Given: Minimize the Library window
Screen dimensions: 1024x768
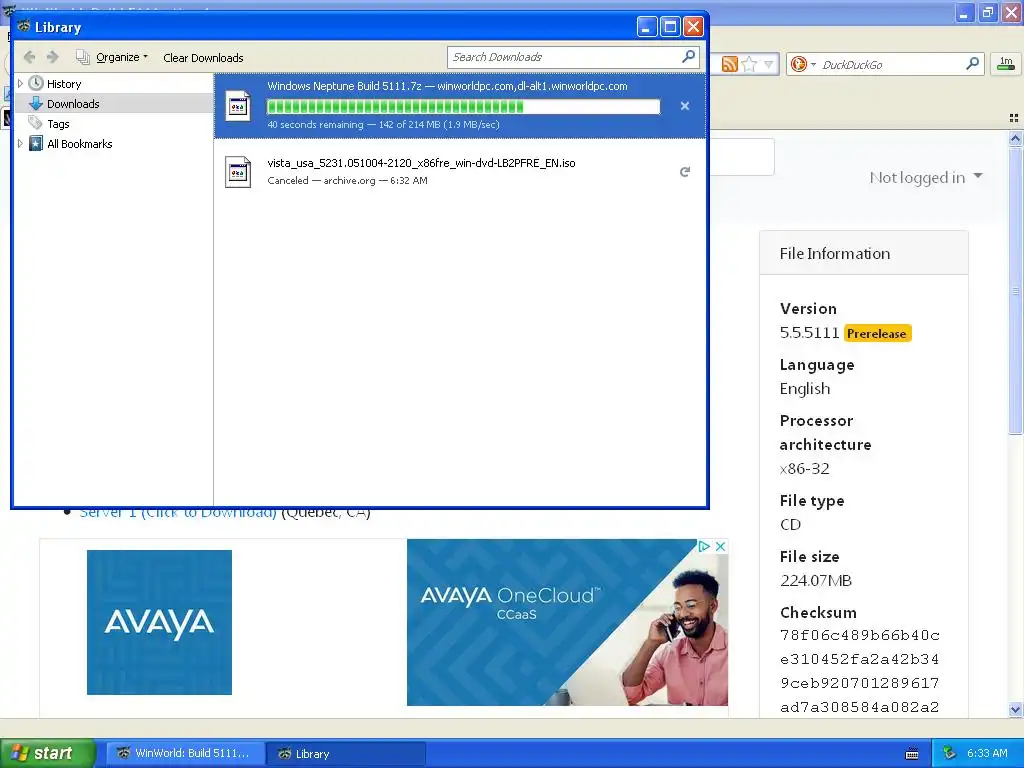Looking at the screenshot, I should (647, 27).
